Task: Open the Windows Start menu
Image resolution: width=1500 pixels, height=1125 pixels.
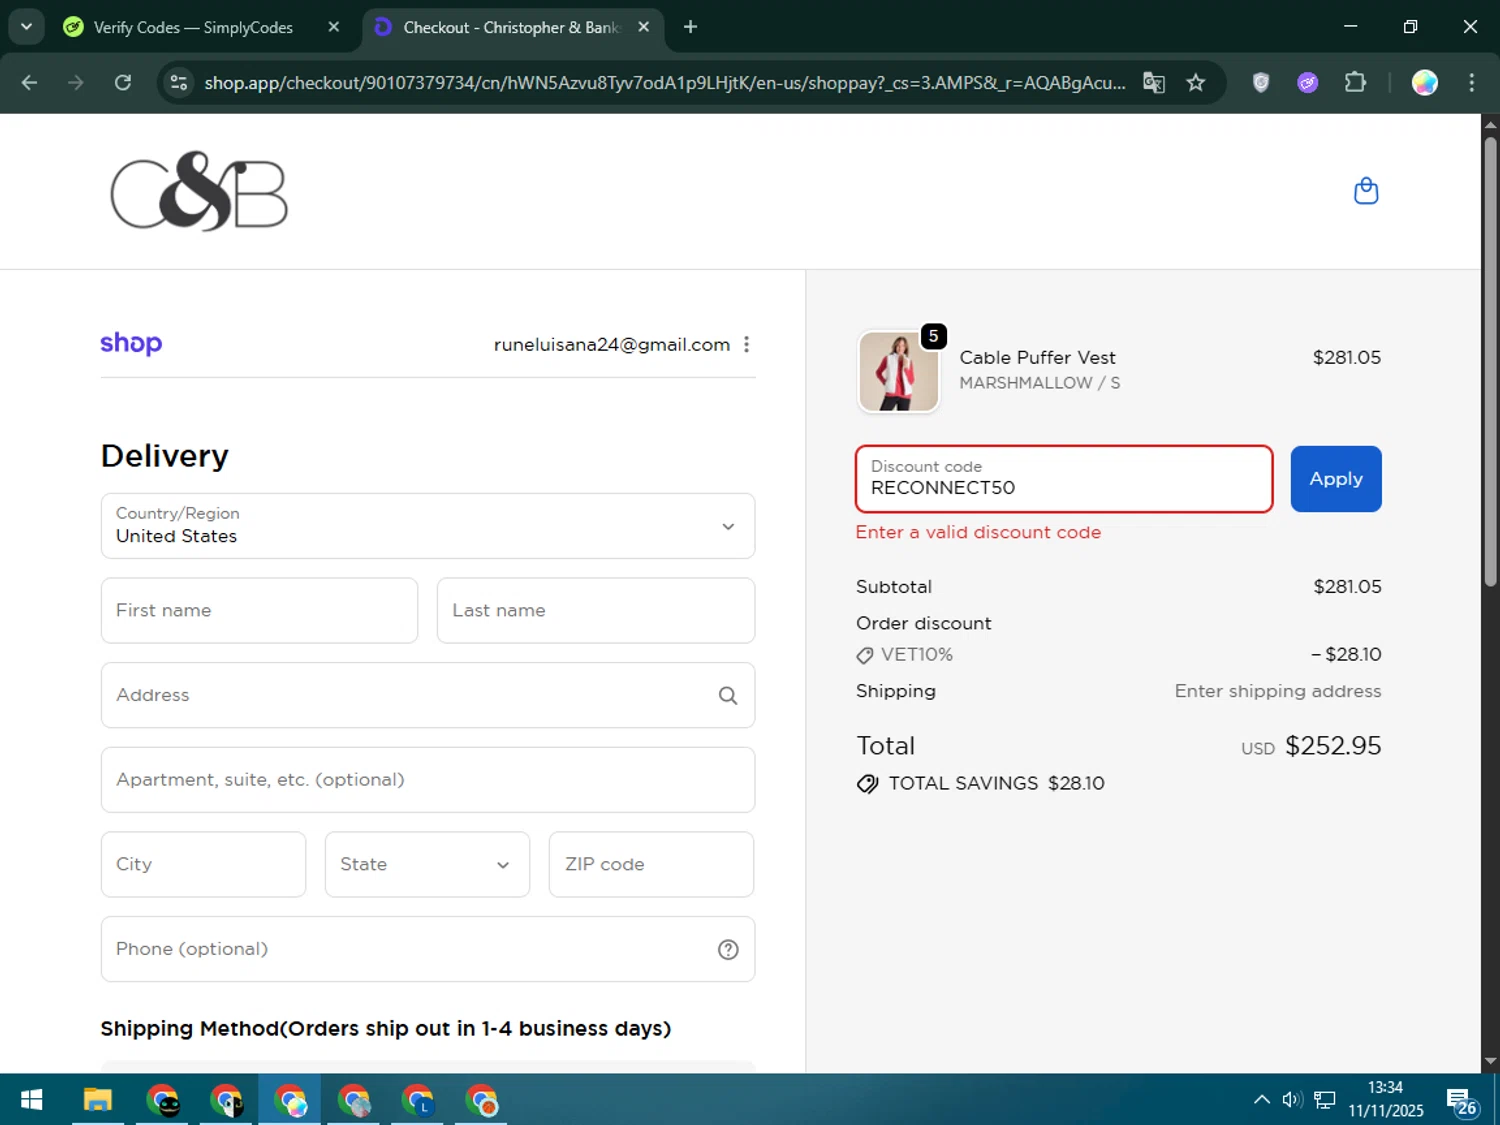Action: [x=31, y=1100]
